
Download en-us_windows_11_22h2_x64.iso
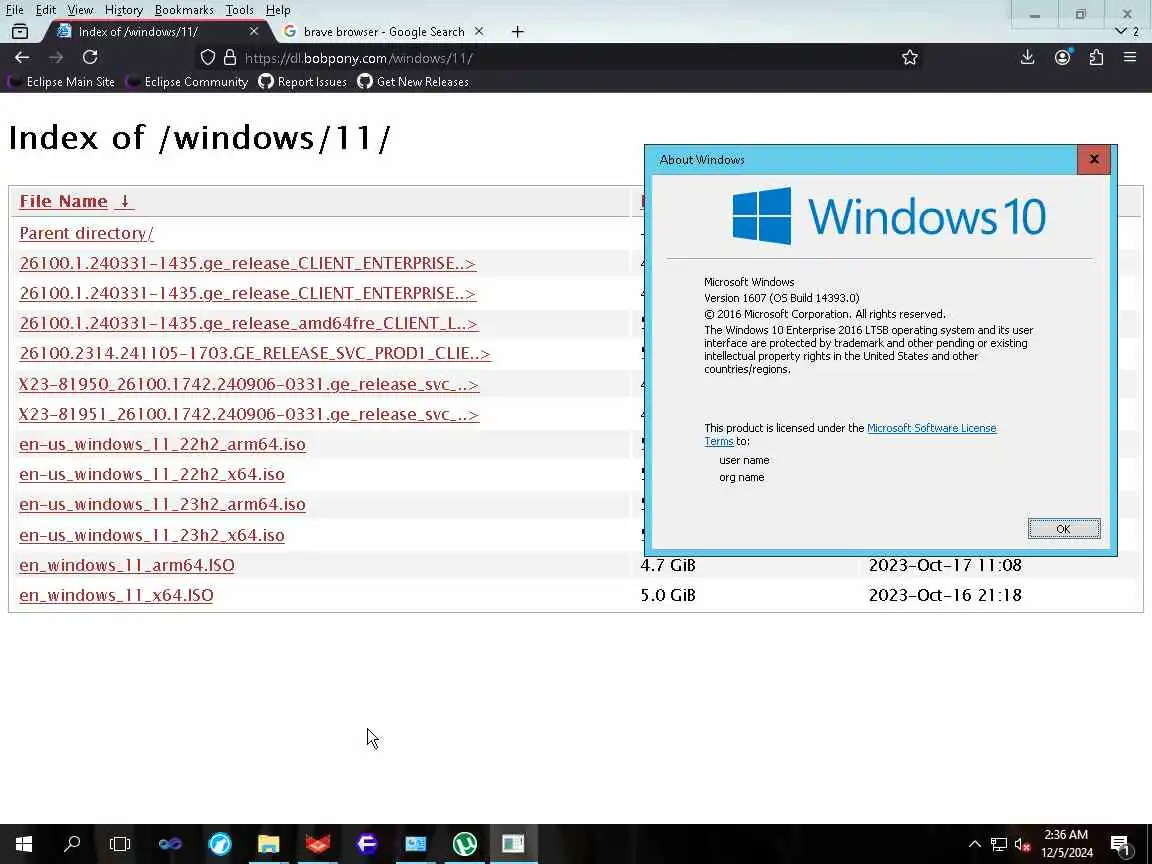click(152, 475)
